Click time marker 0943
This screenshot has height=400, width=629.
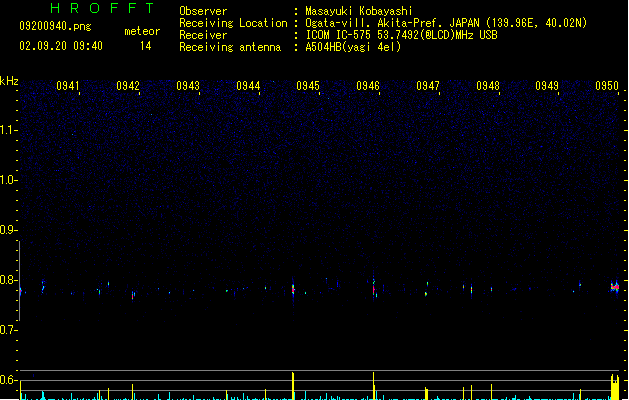188,86
